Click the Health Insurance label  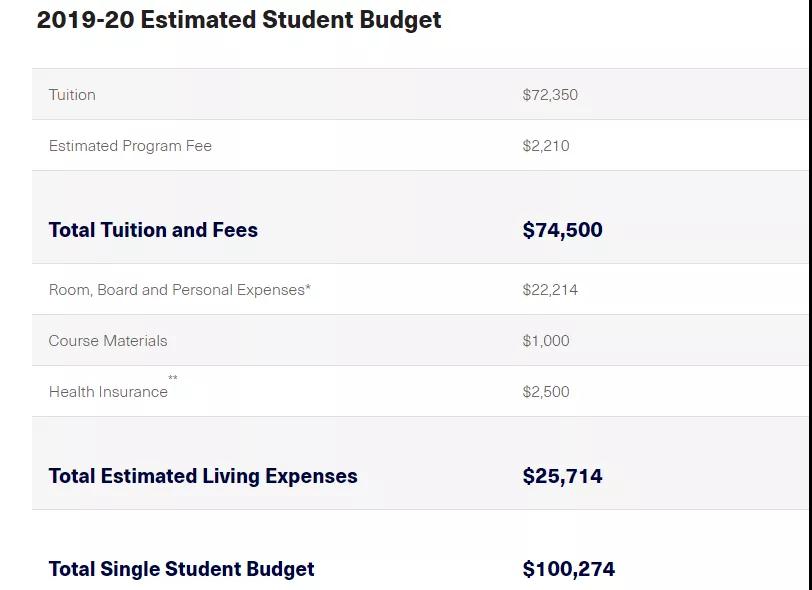[x=108, y=392]
